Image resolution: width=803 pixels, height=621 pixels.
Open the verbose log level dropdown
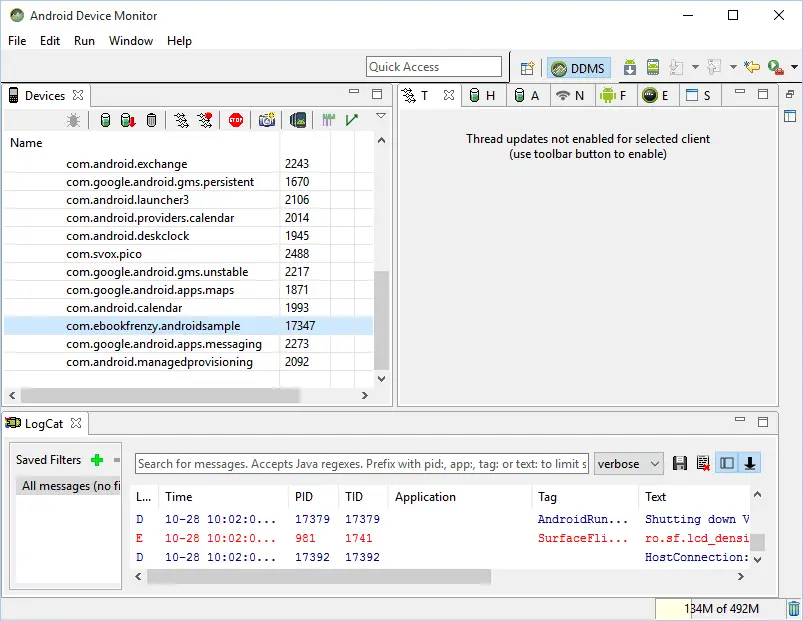[628, 463]
